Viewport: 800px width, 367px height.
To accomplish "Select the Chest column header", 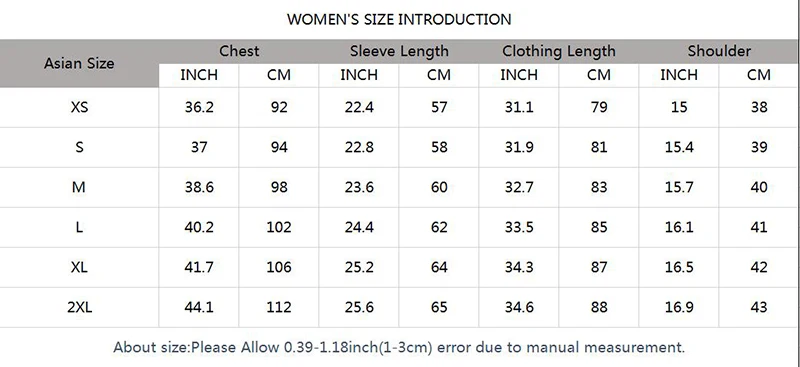I will pyautogui.click(x=239, y=51).
